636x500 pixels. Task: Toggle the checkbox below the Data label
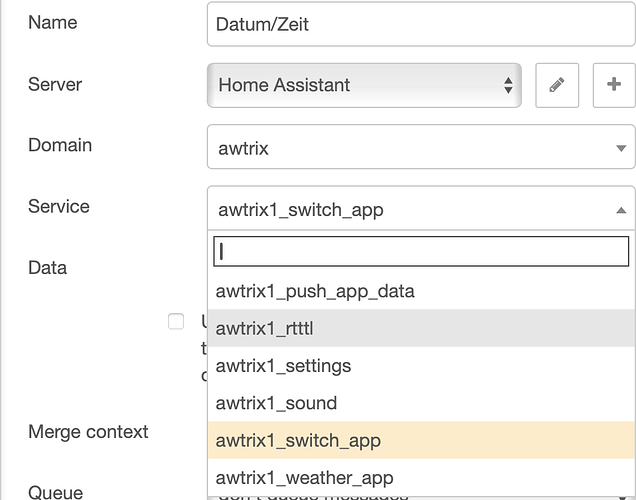(x=176, y=321)
